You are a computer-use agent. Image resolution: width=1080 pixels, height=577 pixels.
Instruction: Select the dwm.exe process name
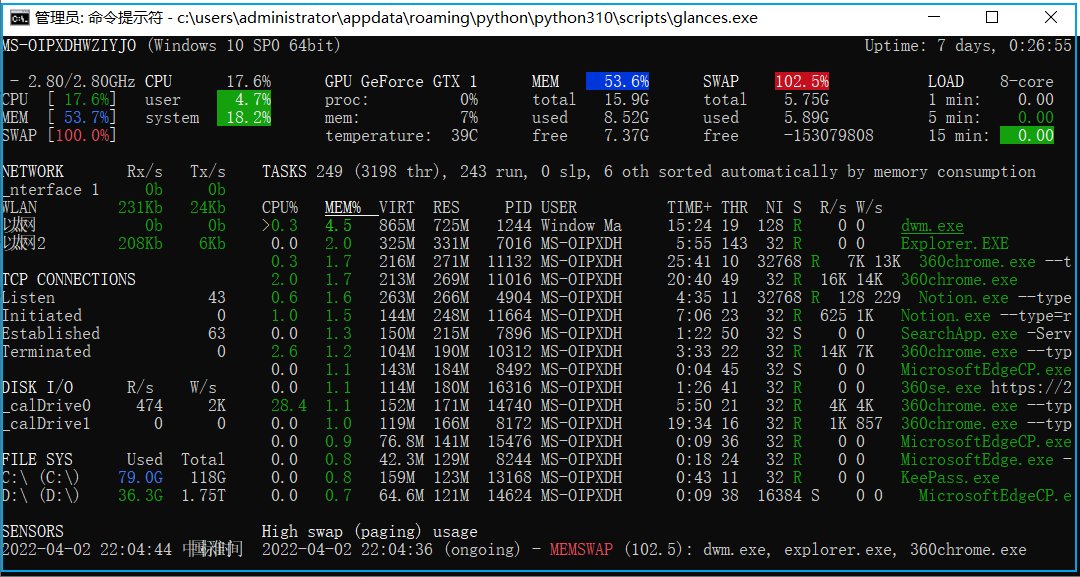click(x=932, y=225)
